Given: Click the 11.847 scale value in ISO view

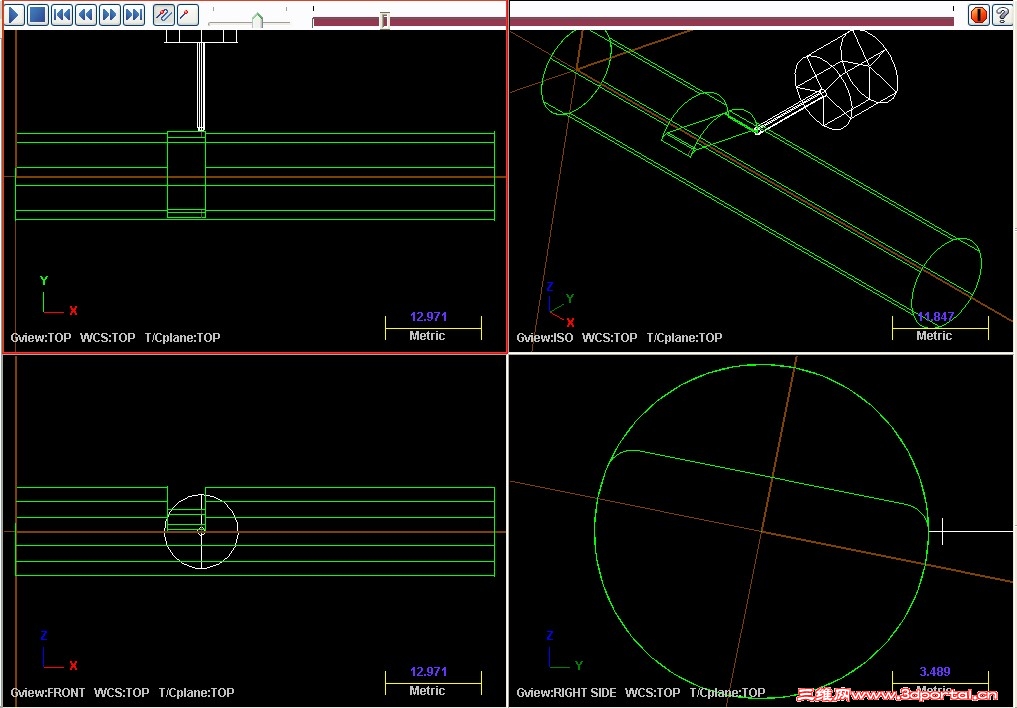Looking at the screenshot, I should (x=935, y=316).
